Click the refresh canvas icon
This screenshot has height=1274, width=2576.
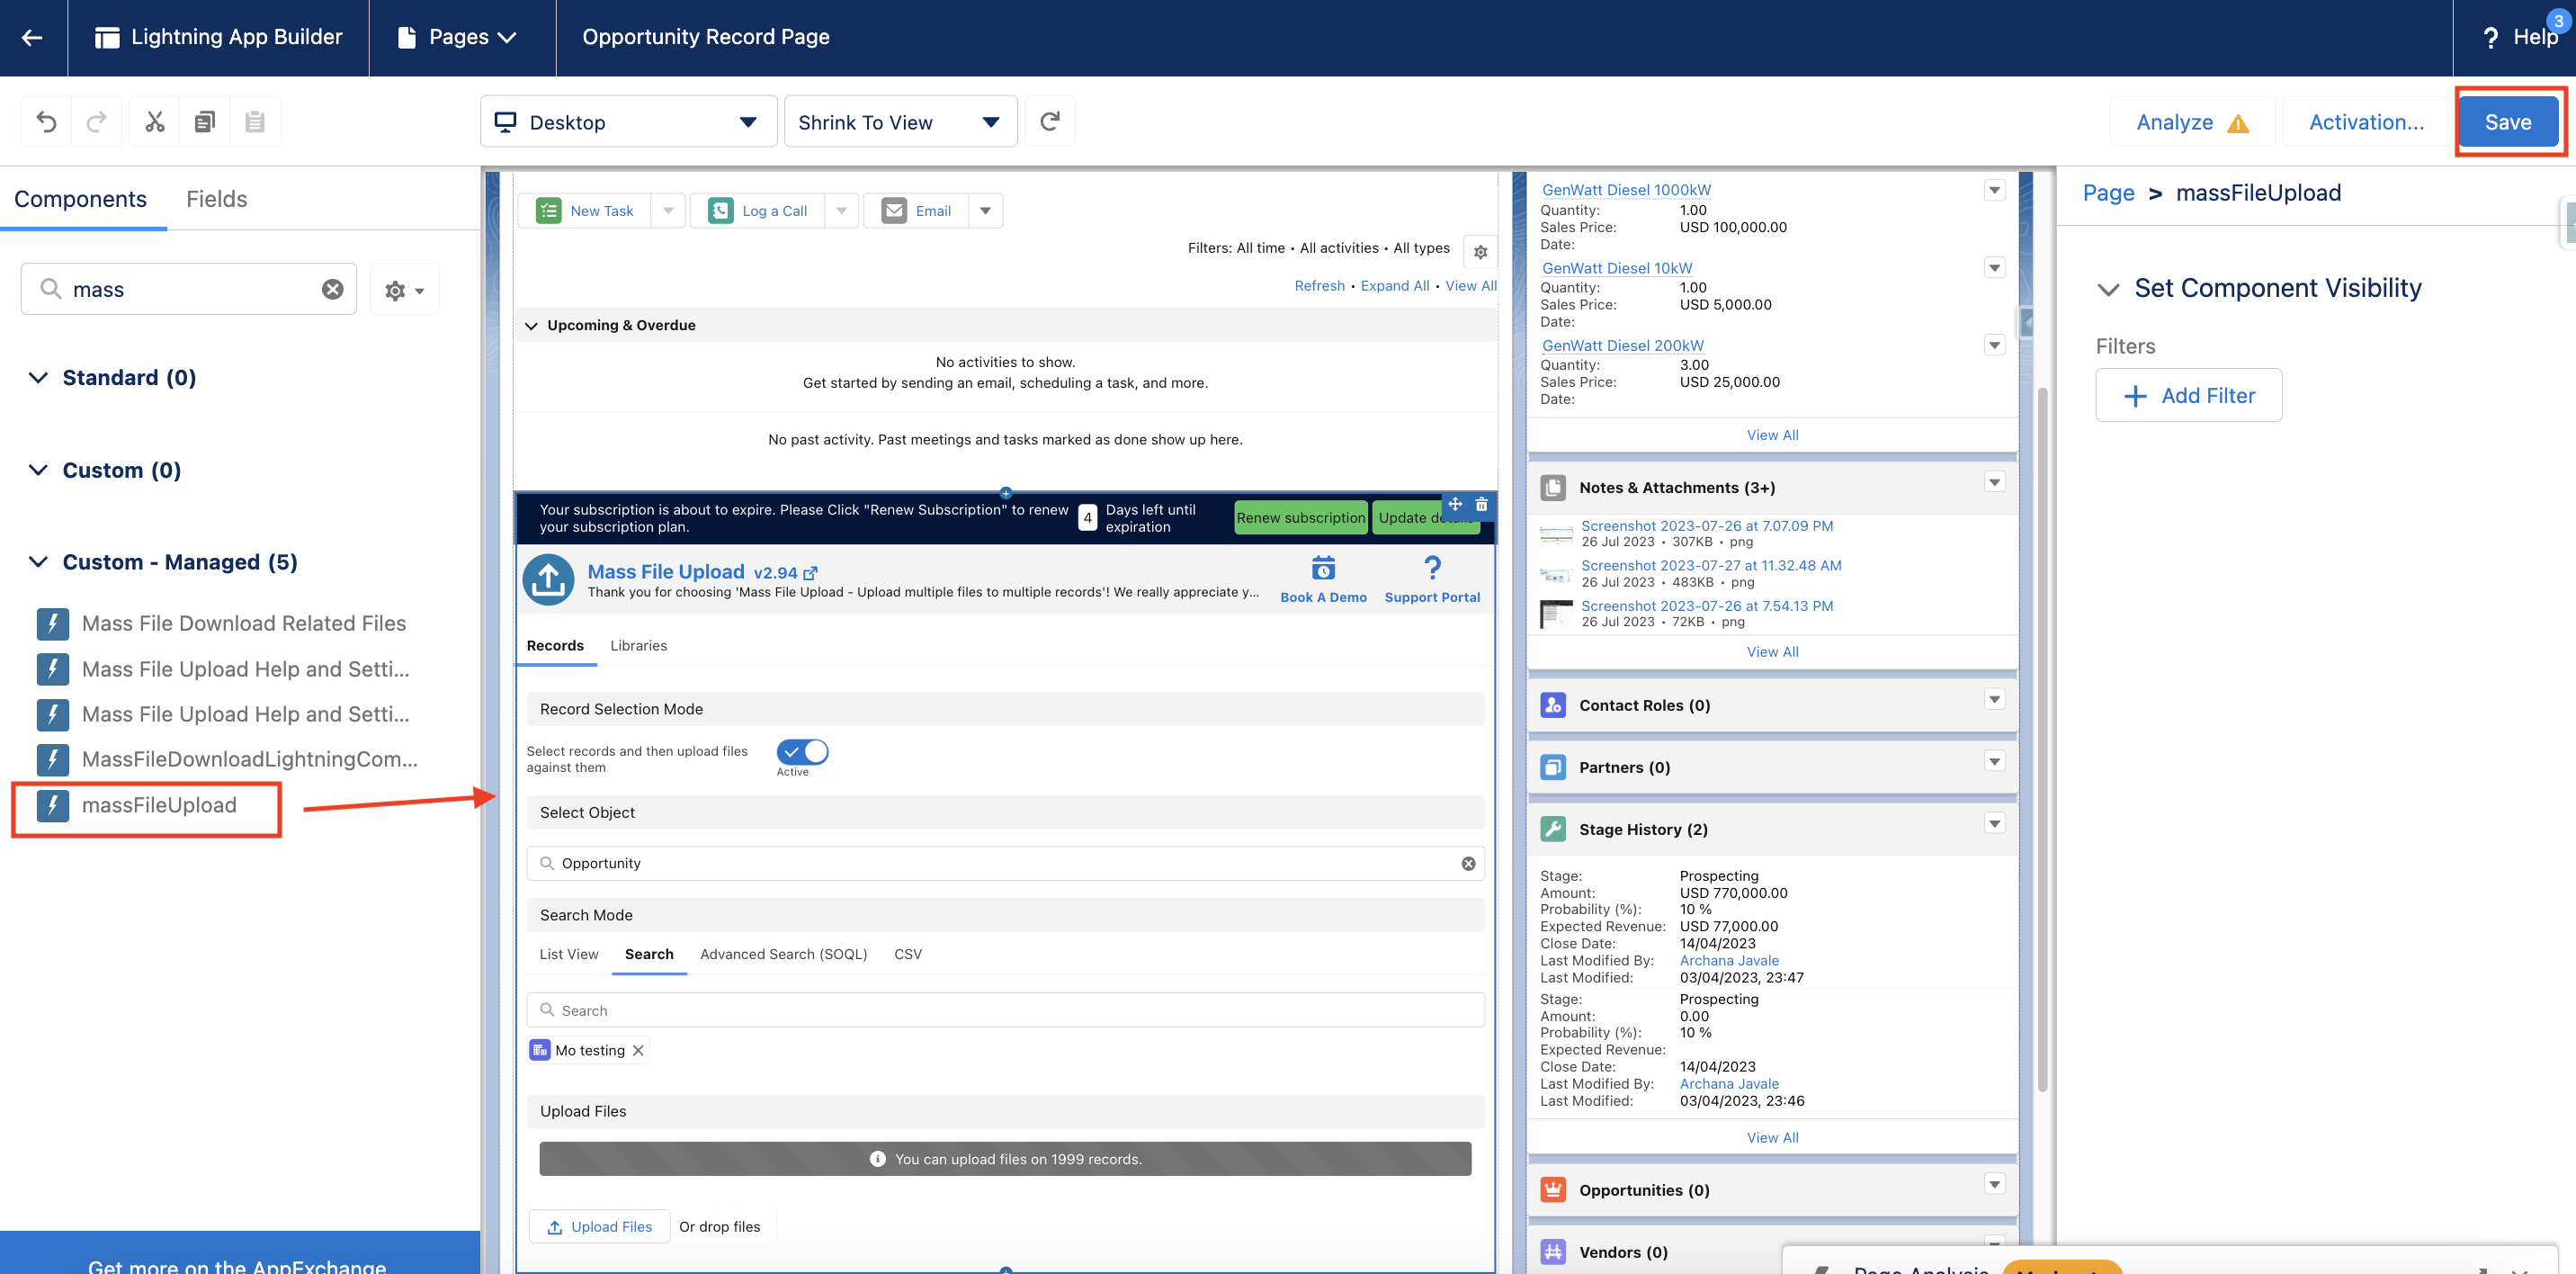pos(1049,122)
